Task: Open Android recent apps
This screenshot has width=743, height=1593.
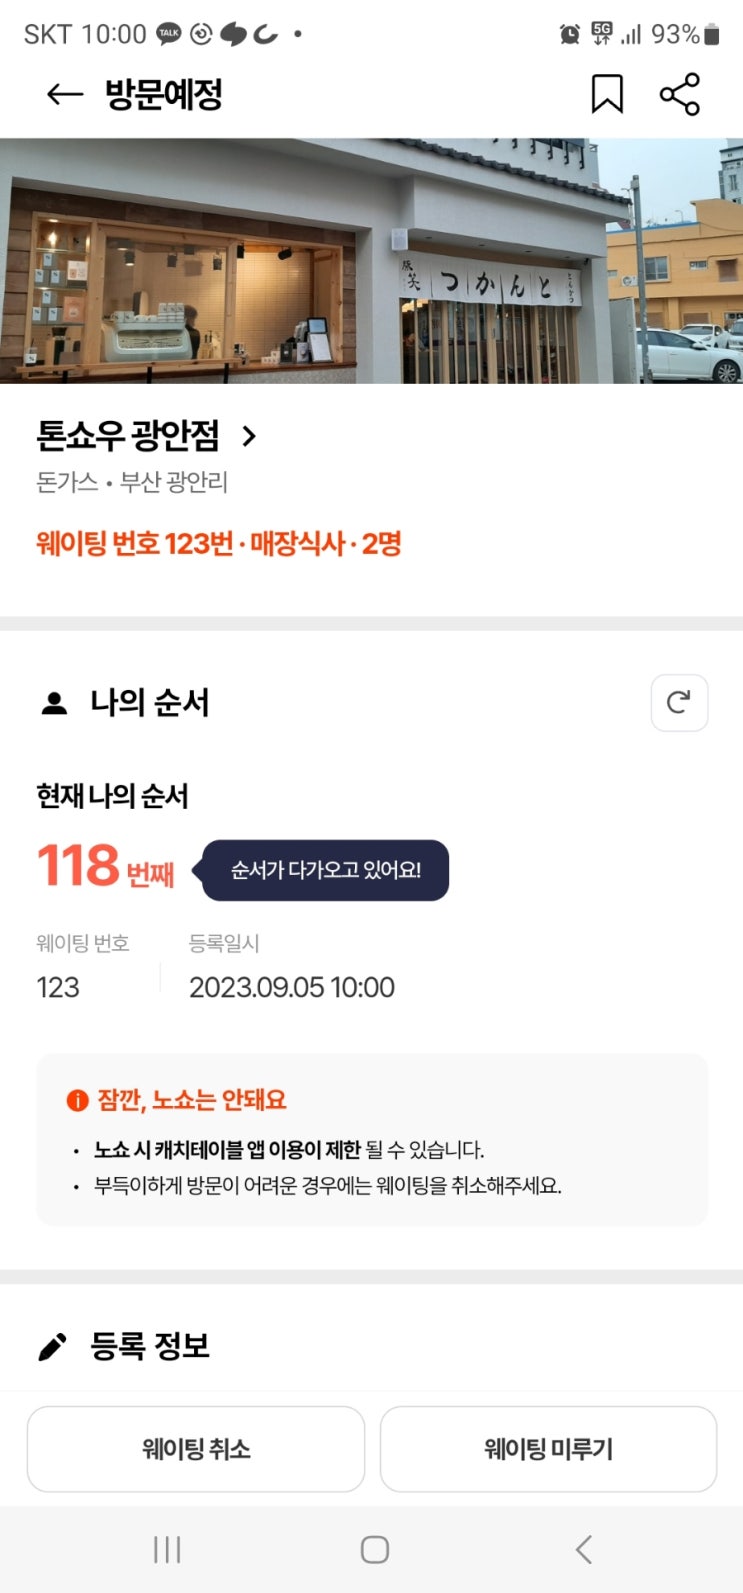Action: [167, 1549]
